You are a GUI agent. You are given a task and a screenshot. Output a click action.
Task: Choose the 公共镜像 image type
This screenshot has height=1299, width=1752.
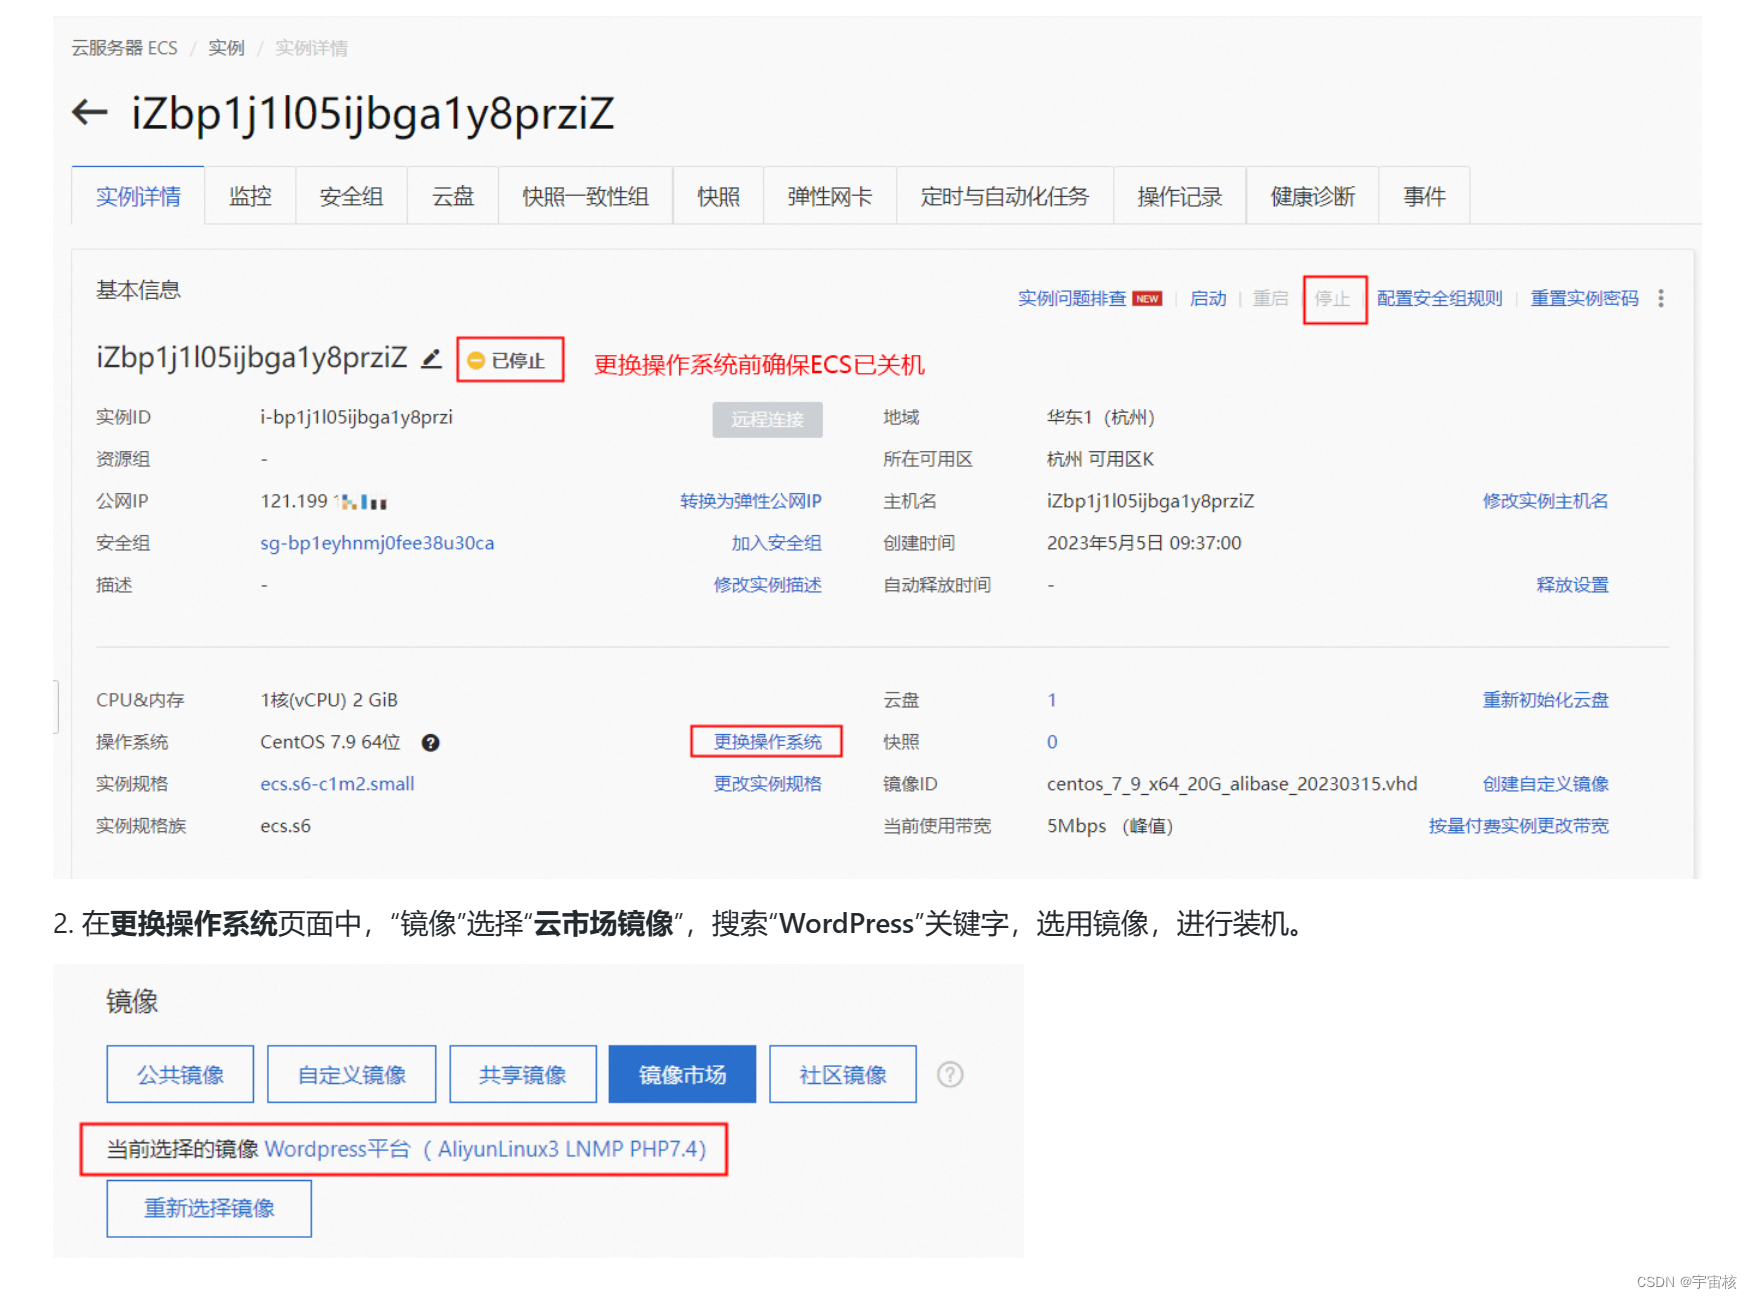180,1074
